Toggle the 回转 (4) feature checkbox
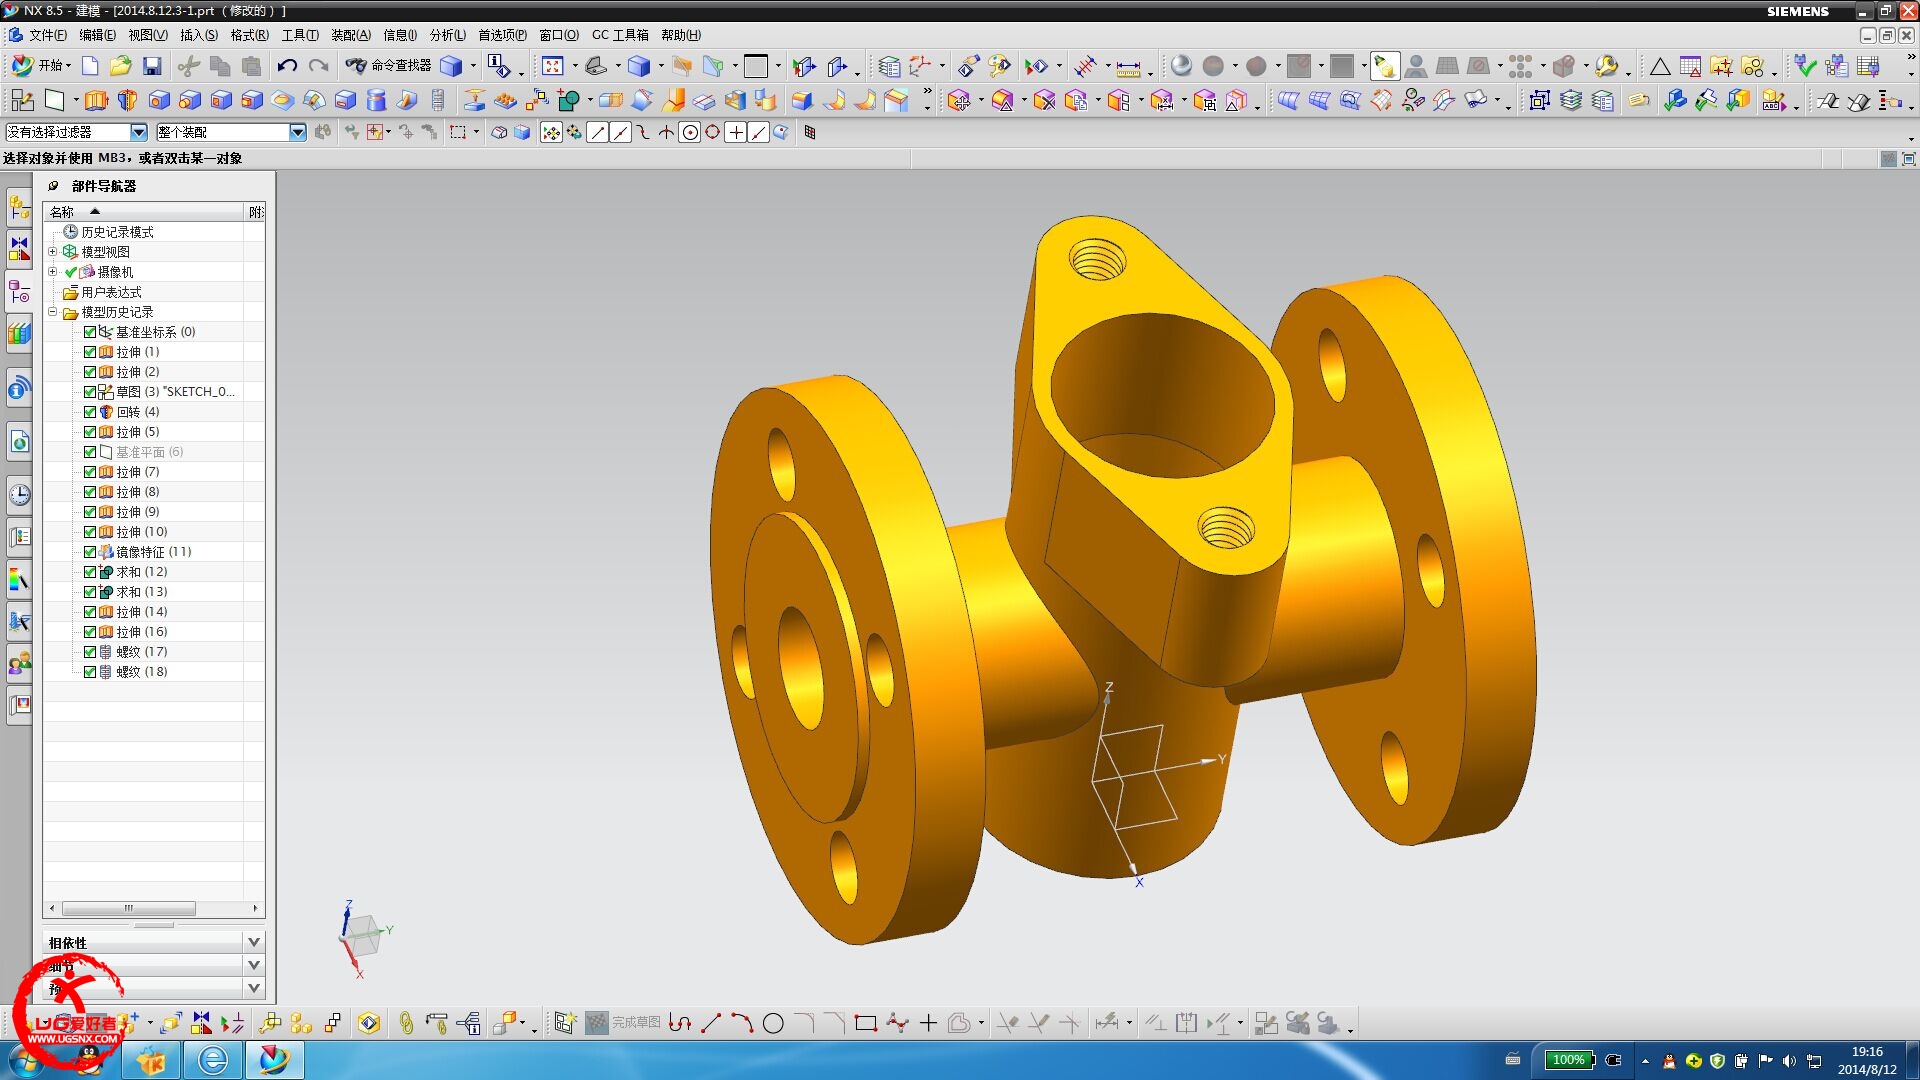The height and width of the screenshot is (1080, 1920). tap(90, 412)
